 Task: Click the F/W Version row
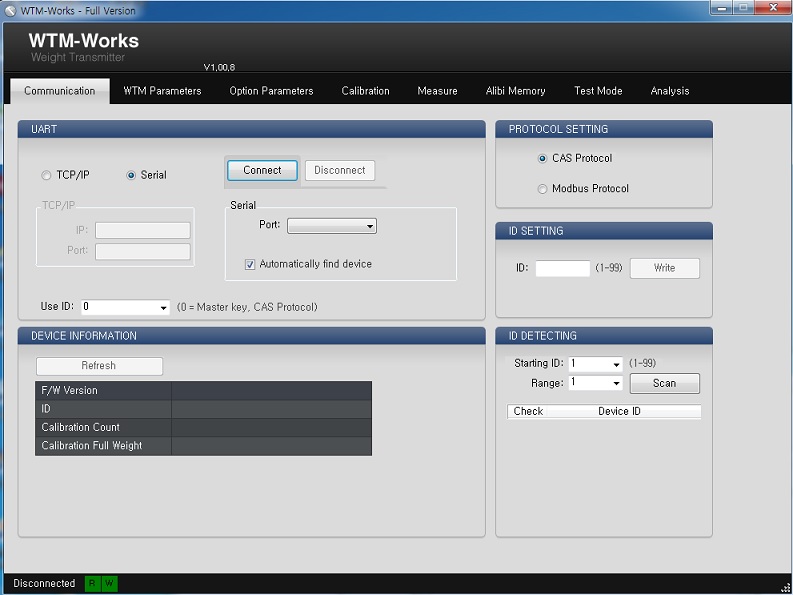[x=203, y=391]
